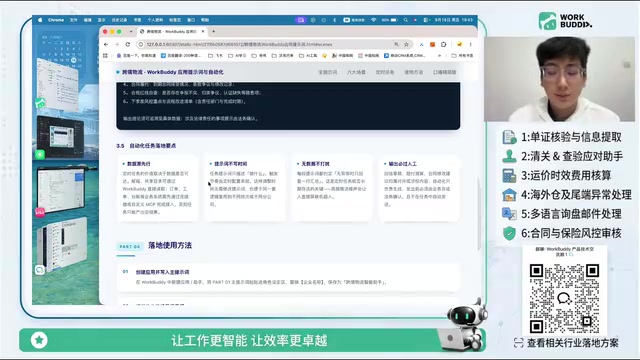
Task: Open the apps grid in bookmarks bar
Action: point(105,56)
